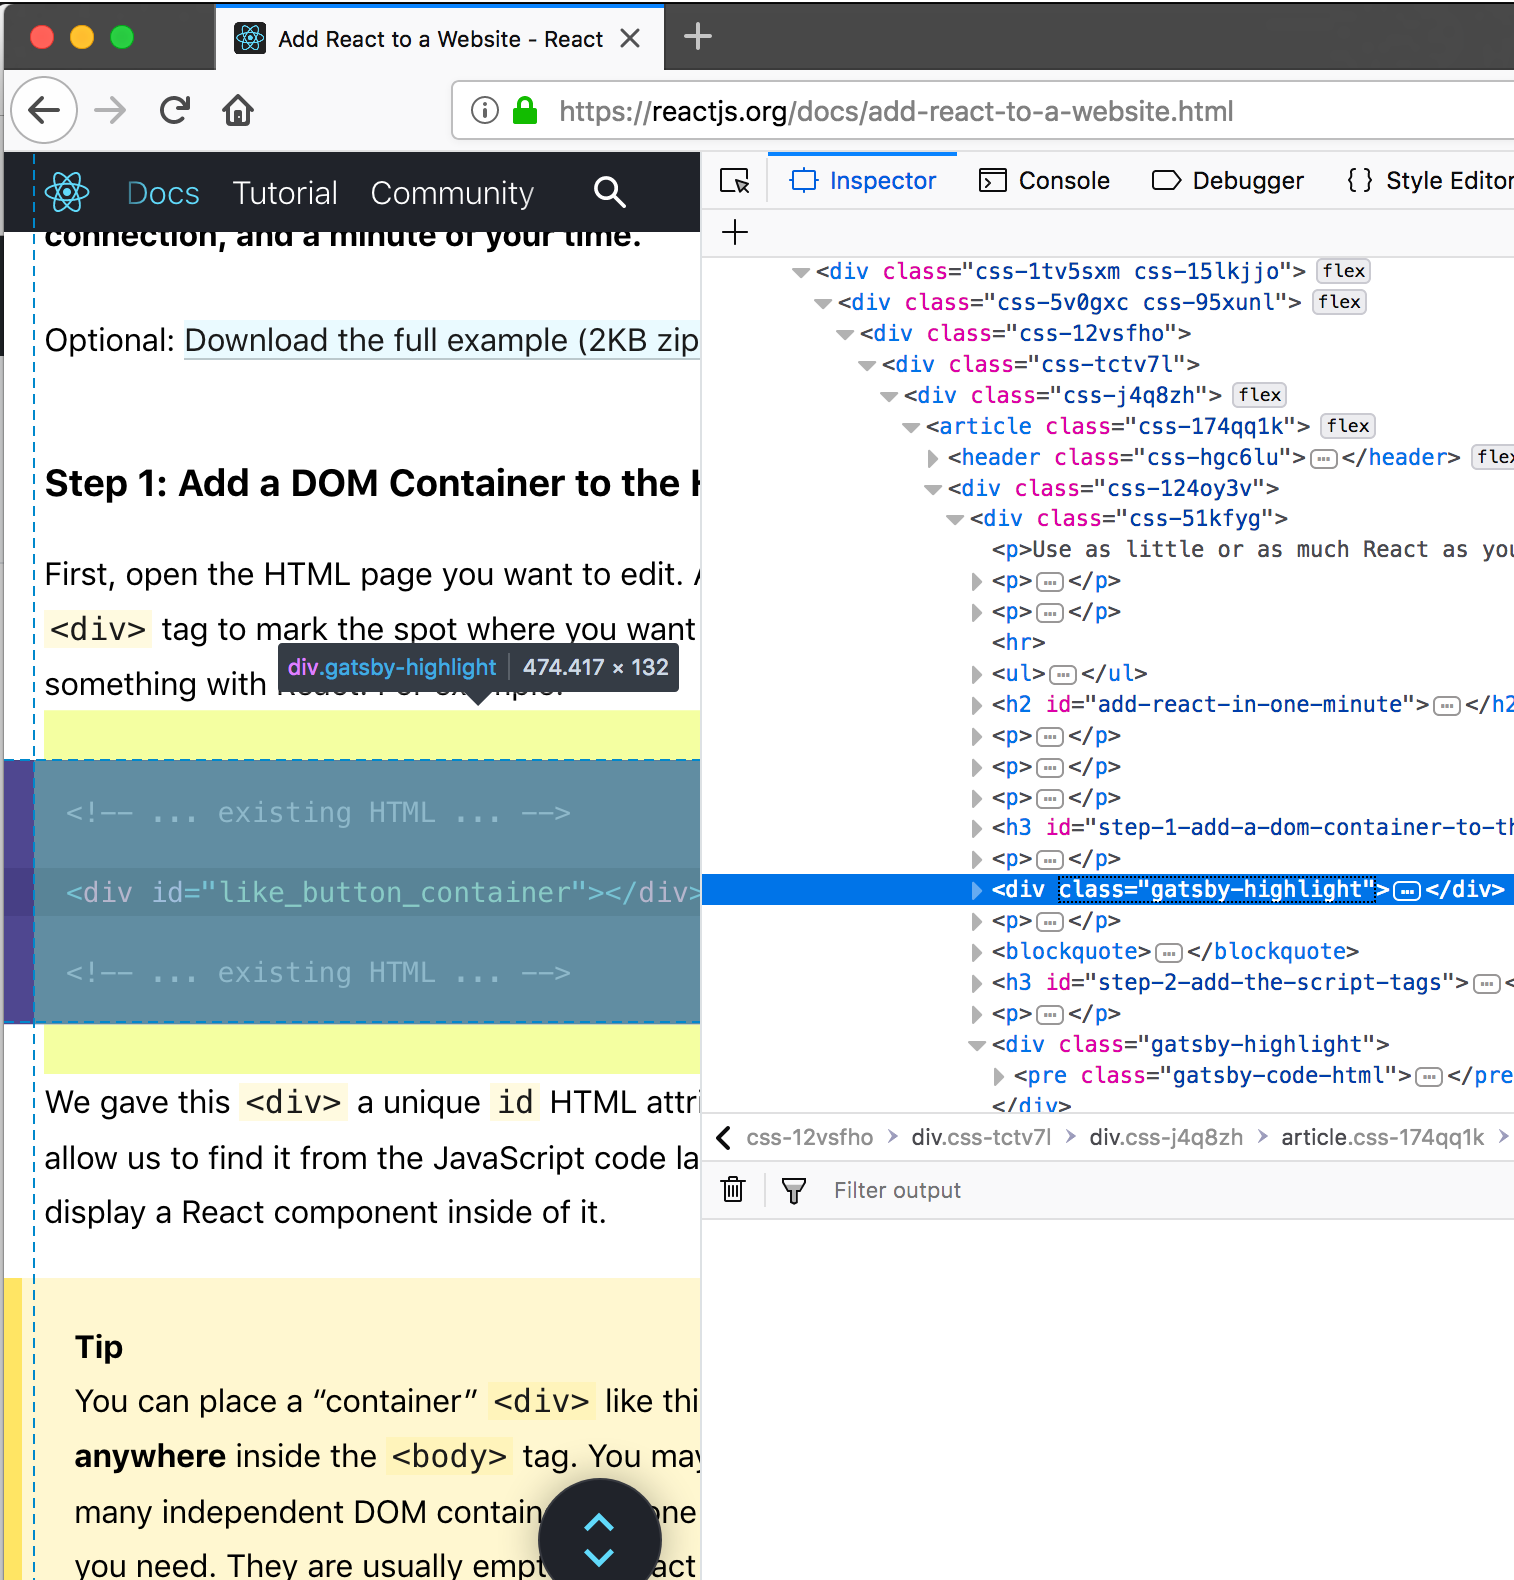
Task: Open a new browser tab
Action: [x=698, y=37]
